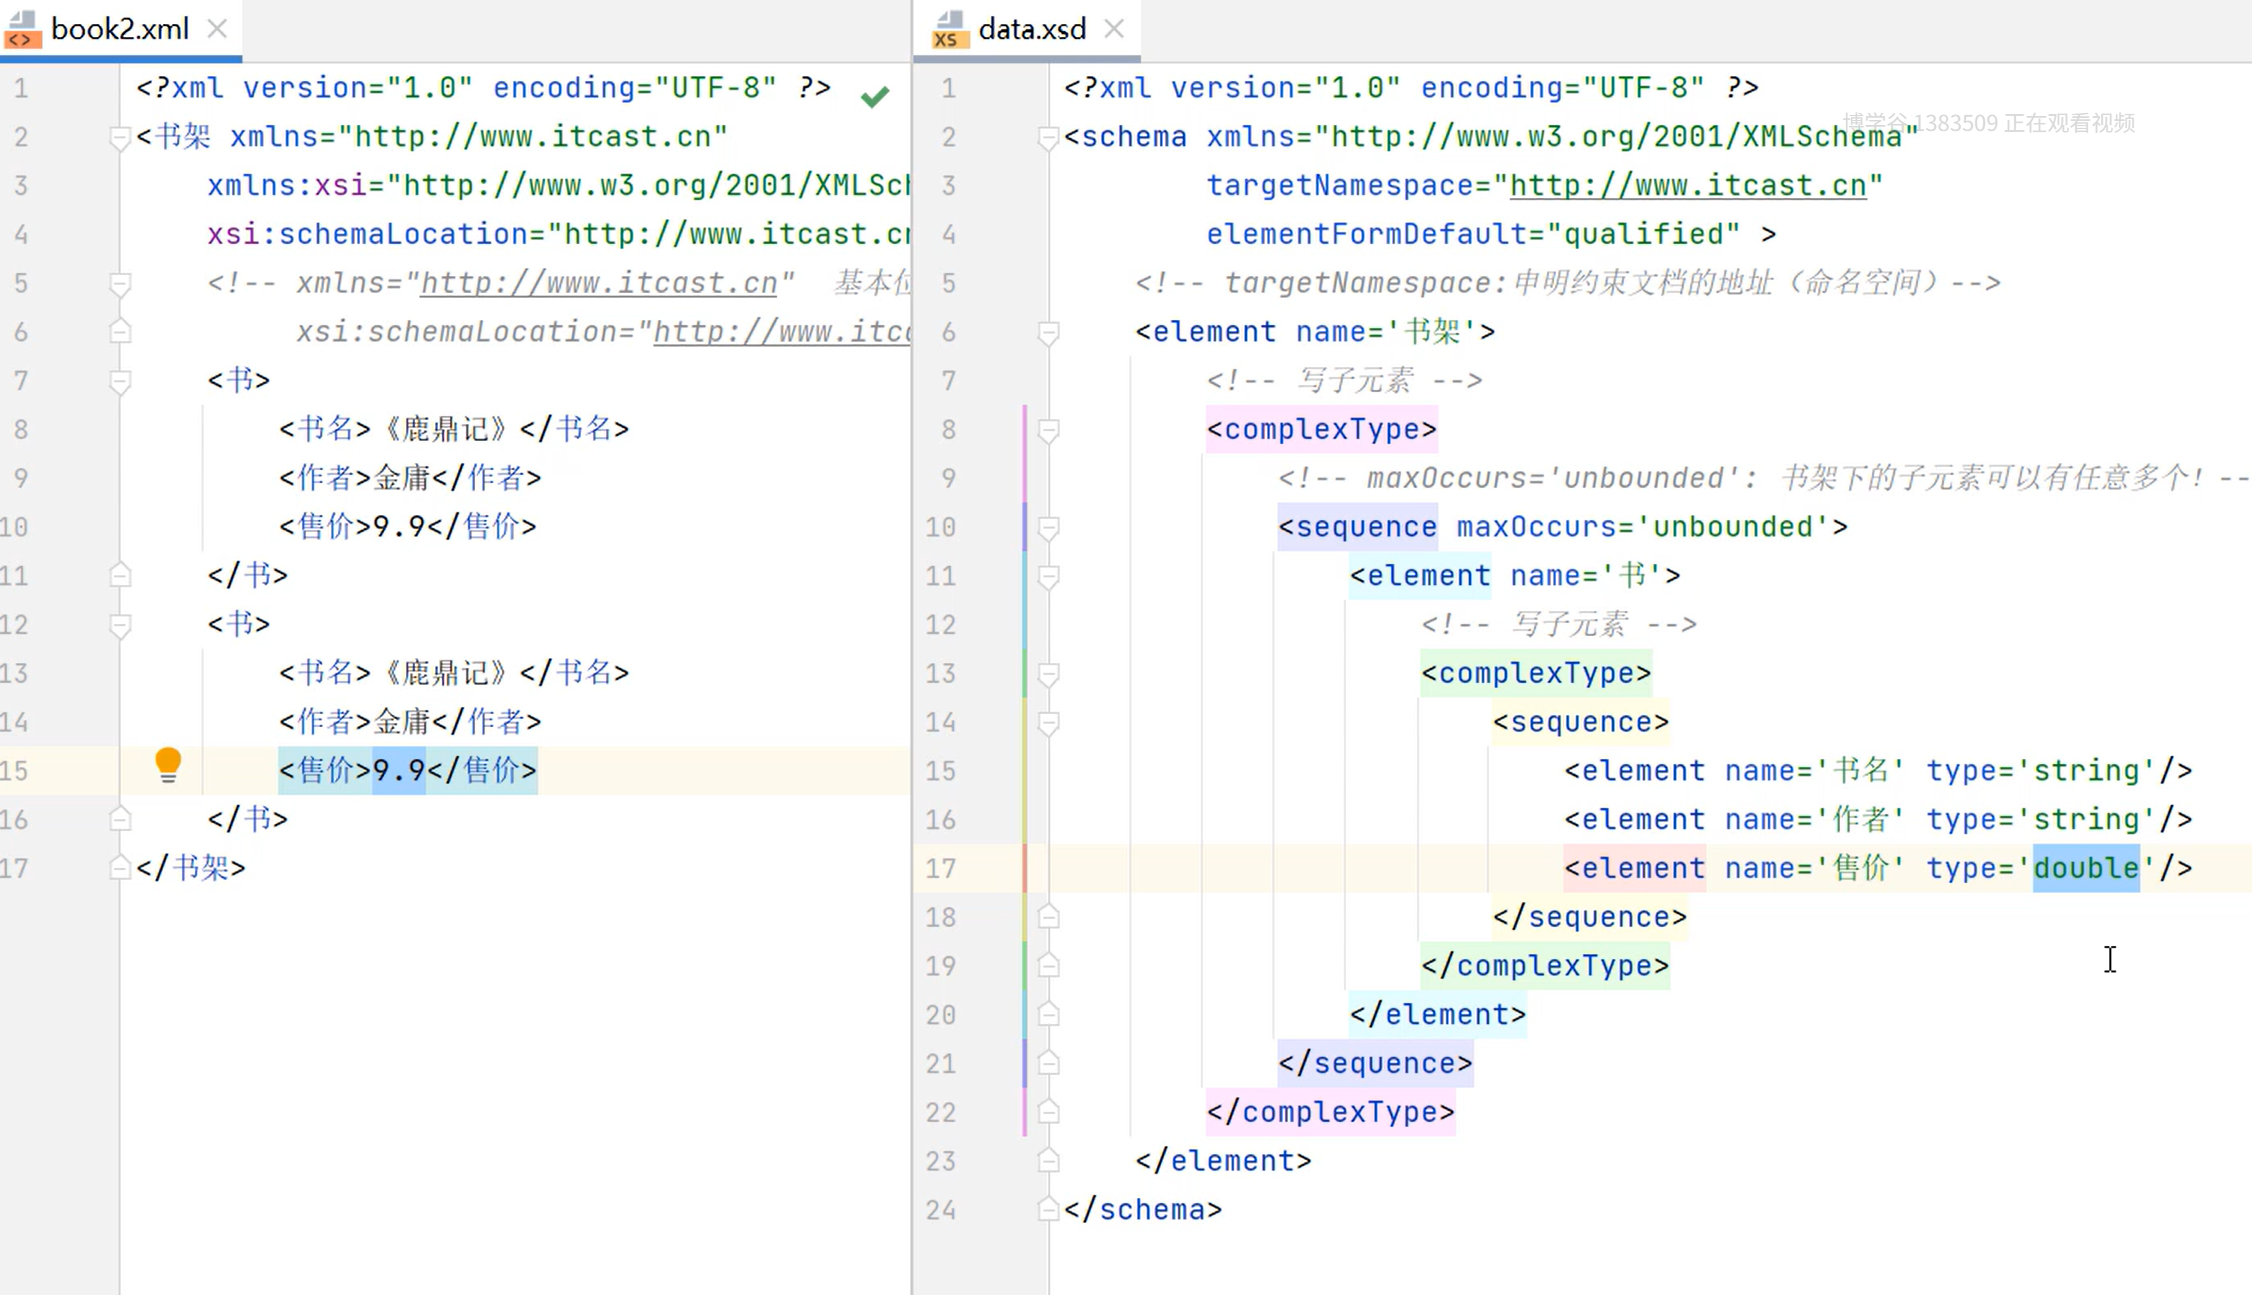2252x1295 pixels.
Task: Collapse the first 书 element at line 7
Action: (120, 381)
